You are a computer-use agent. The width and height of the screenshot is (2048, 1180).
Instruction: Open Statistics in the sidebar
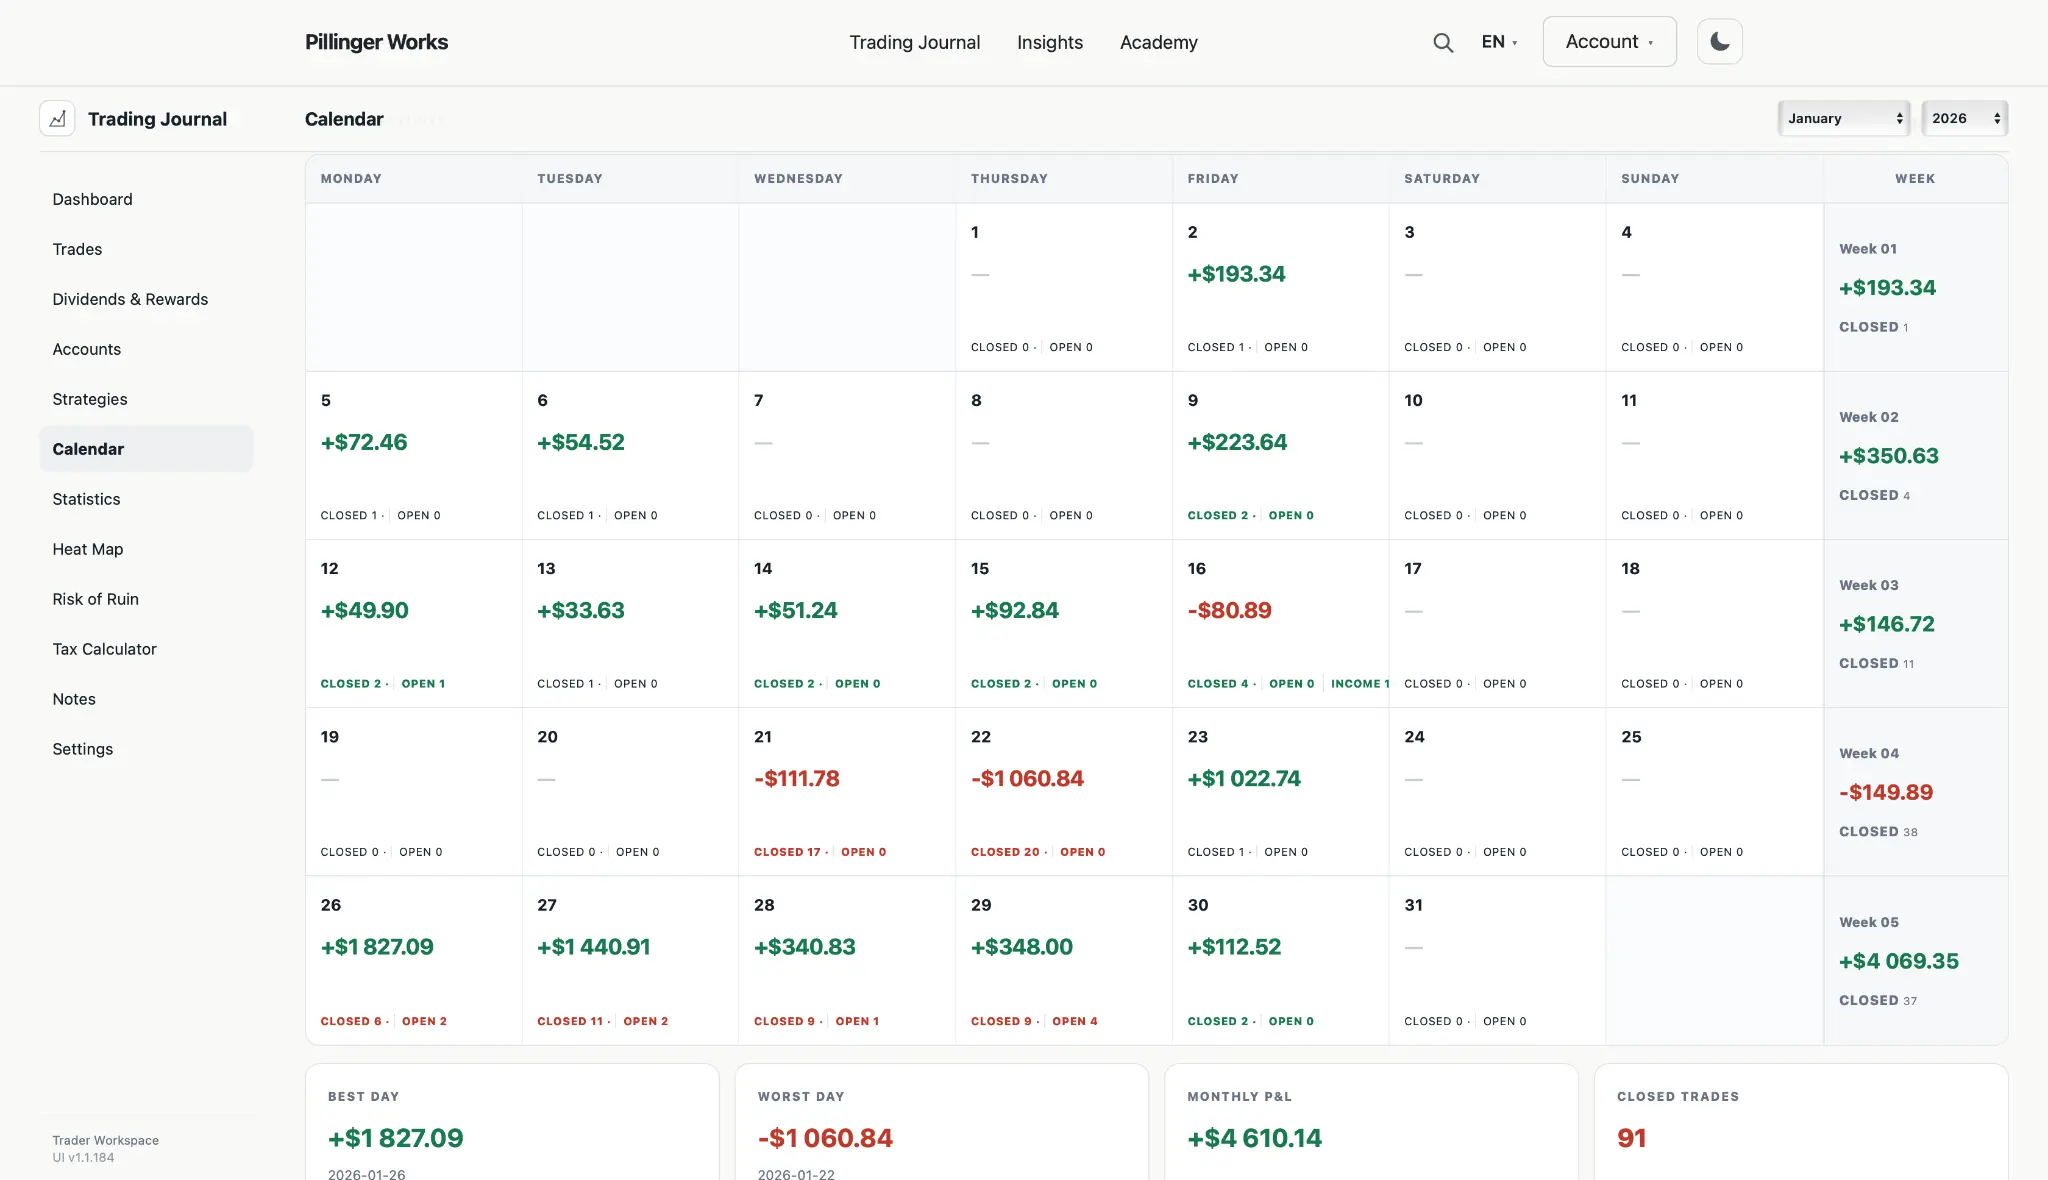tap(146, 499)
